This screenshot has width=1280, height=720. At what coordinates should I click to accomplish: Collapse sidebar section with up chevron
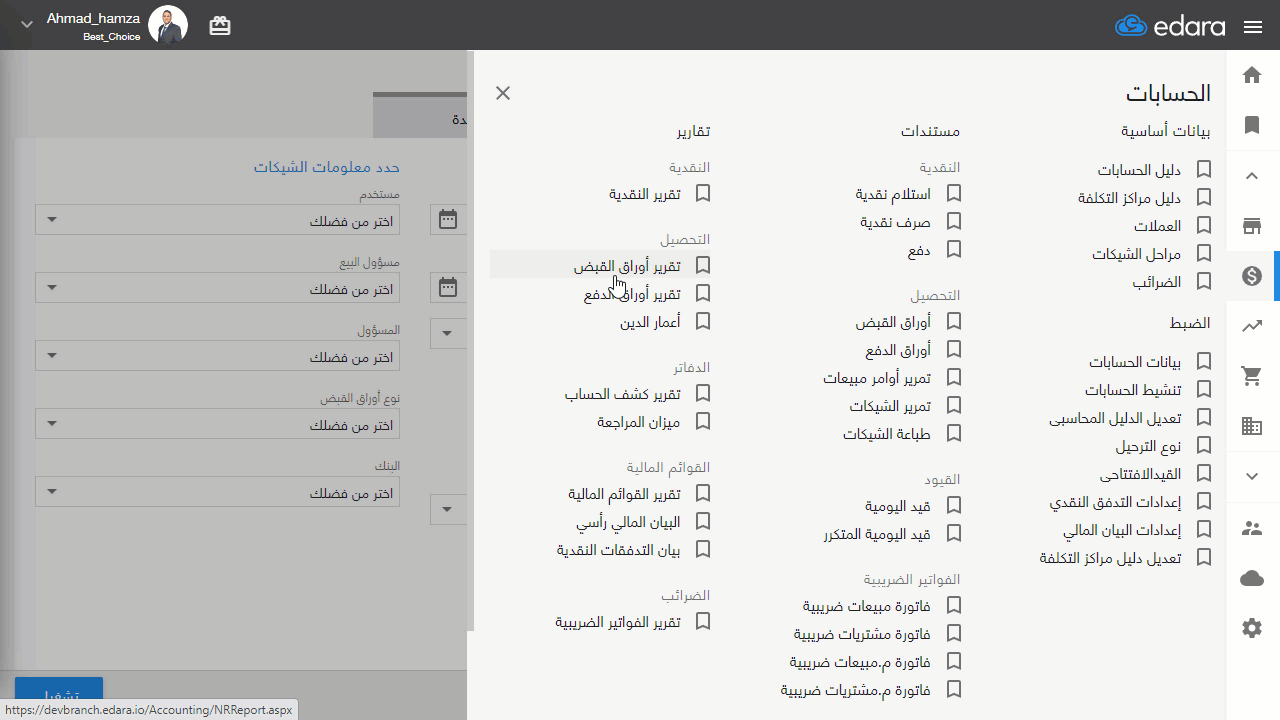pyautogui.click(x=1252, y=176)
